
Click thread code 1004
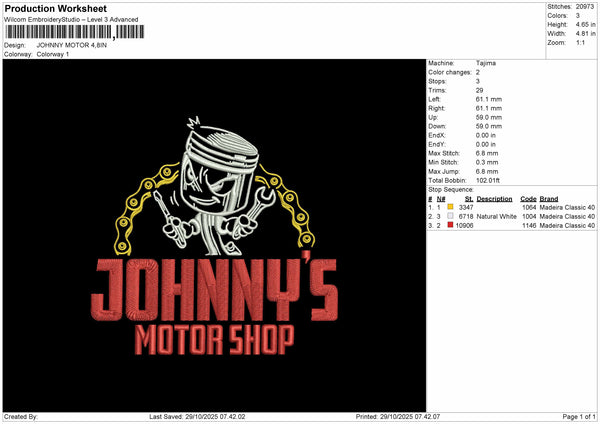click(x=529, y=217)
